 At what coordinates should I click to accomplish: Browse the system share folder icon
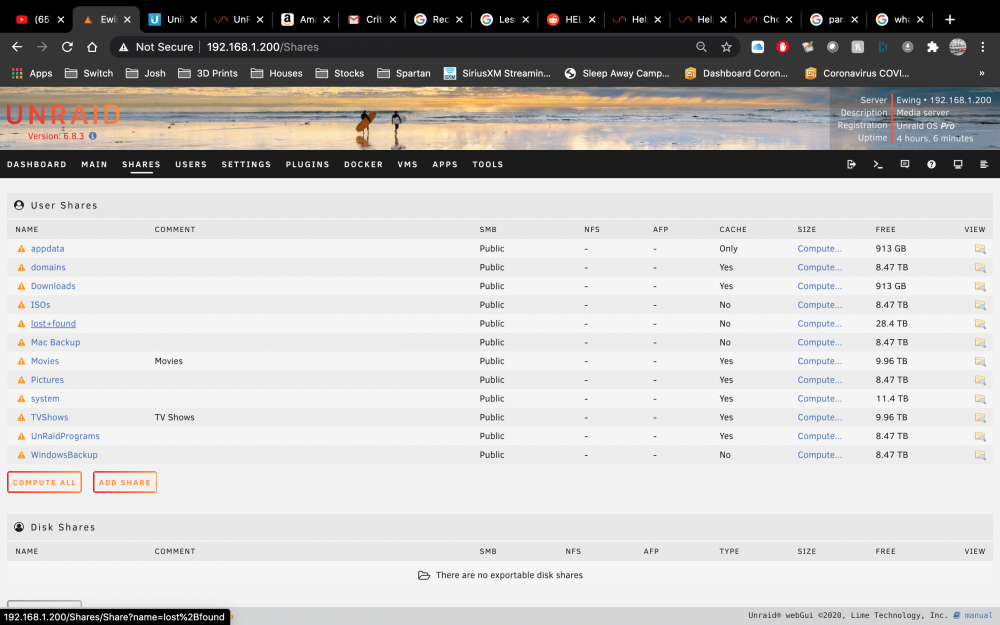[980, 399]
